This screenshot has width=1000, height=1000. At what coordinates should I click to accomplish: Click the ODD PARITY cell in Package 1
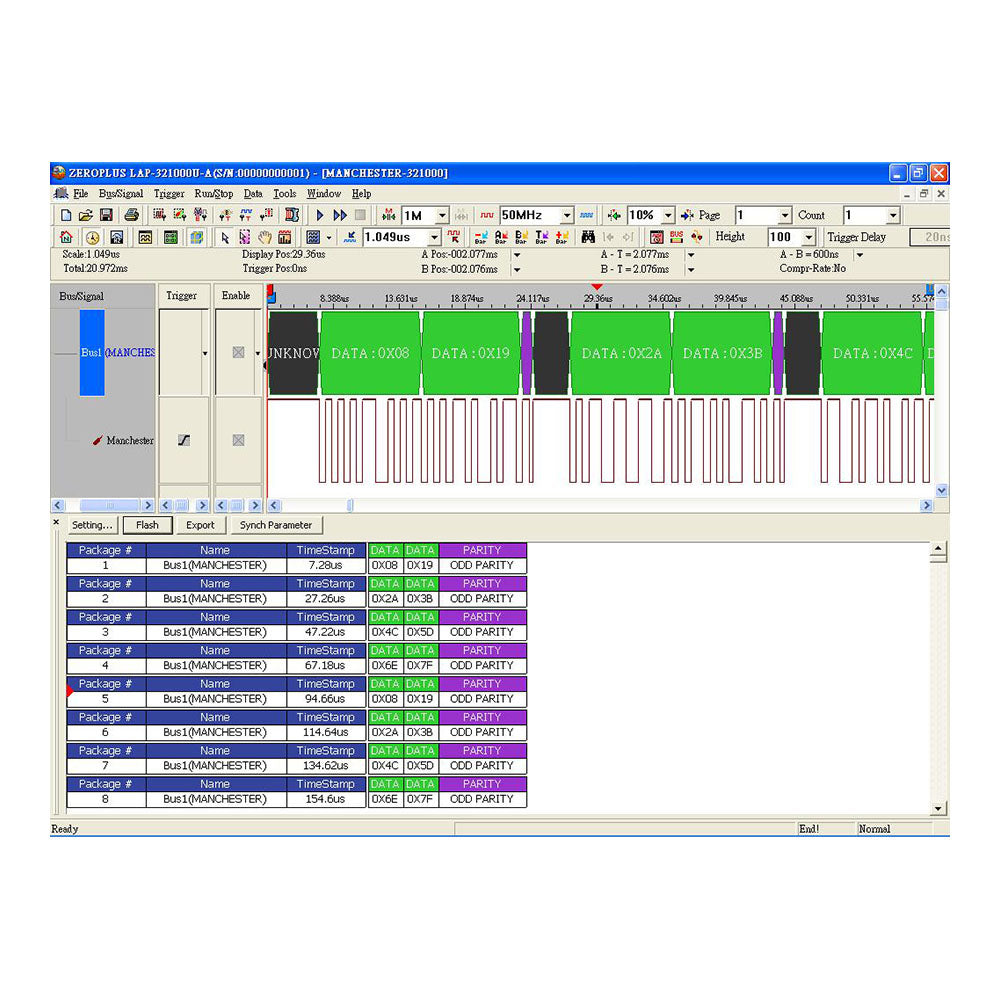click(482, 565)
